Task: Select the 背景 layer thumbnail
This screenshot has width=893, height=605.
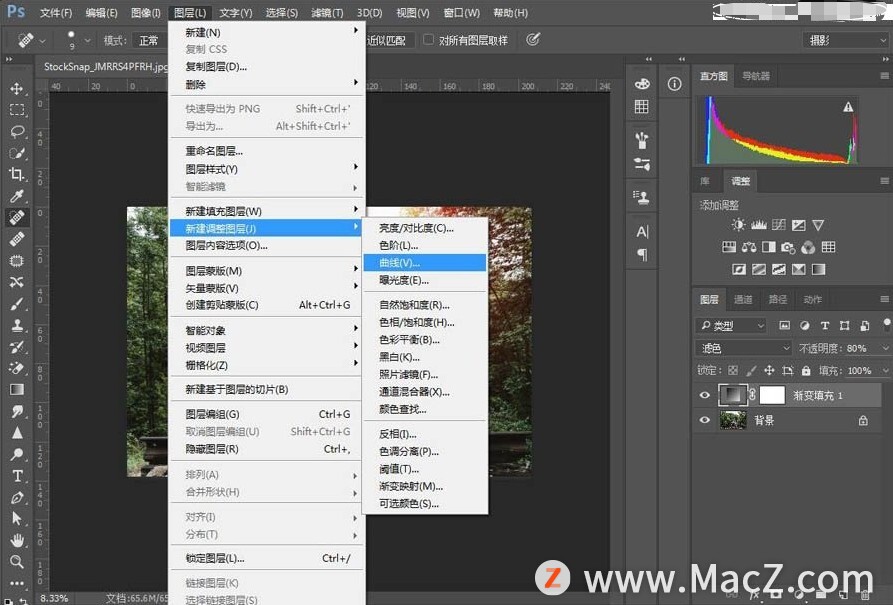Action: [x=733, y=420]
